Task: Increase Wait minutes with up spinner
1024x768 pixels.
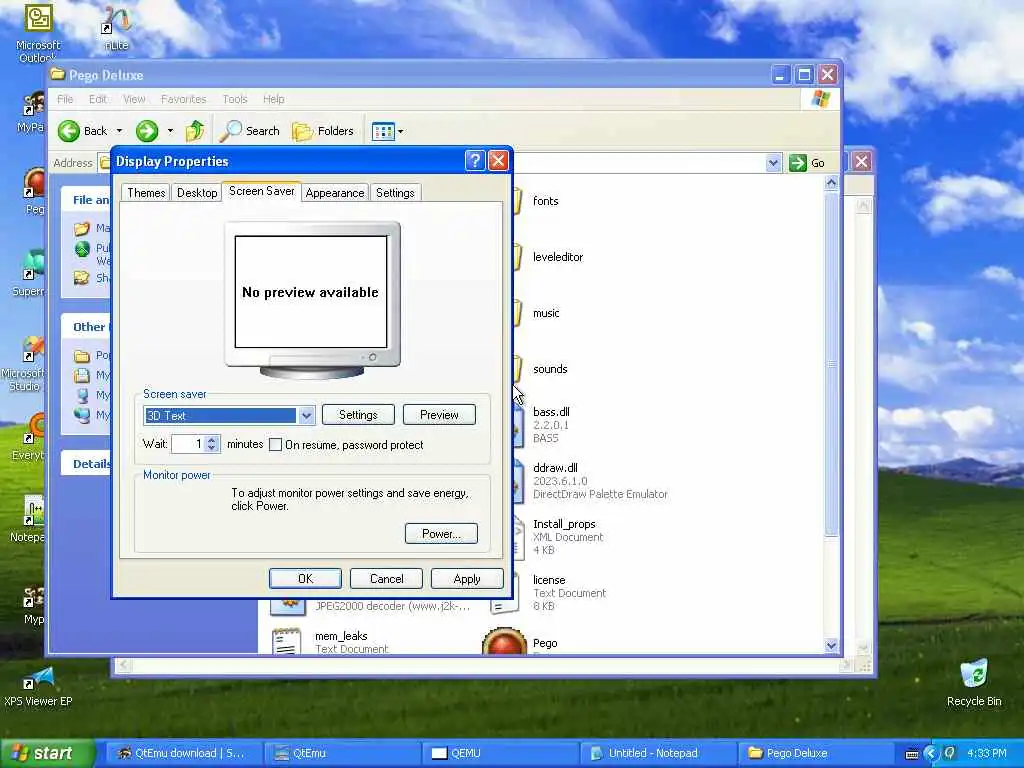Action: click(x=212, y=440)
